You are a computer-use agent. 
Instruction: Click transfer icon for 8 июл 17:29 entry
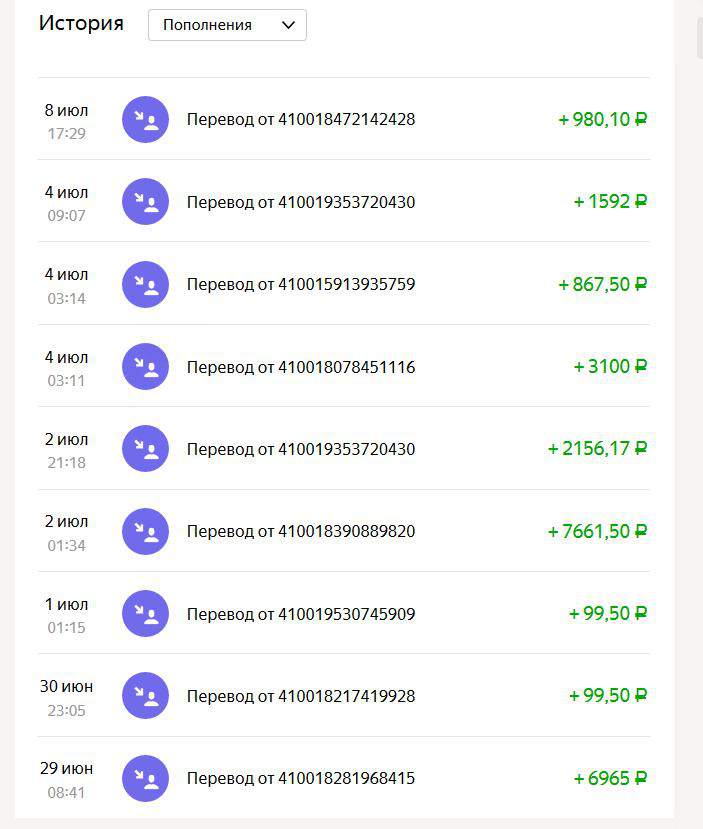[x=145, y=119]
